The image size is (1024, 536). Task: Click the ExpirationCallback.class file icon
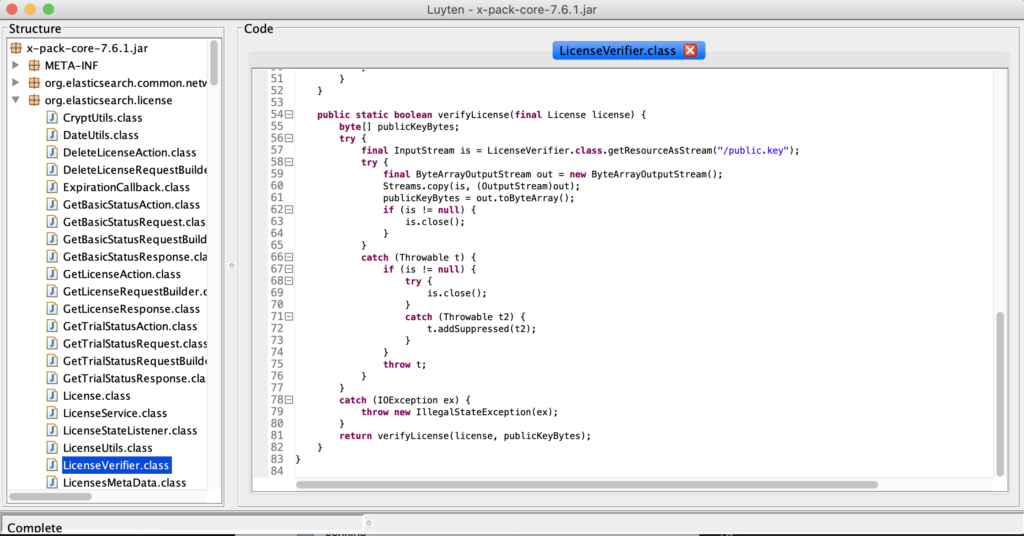click(x=52, y=187)
